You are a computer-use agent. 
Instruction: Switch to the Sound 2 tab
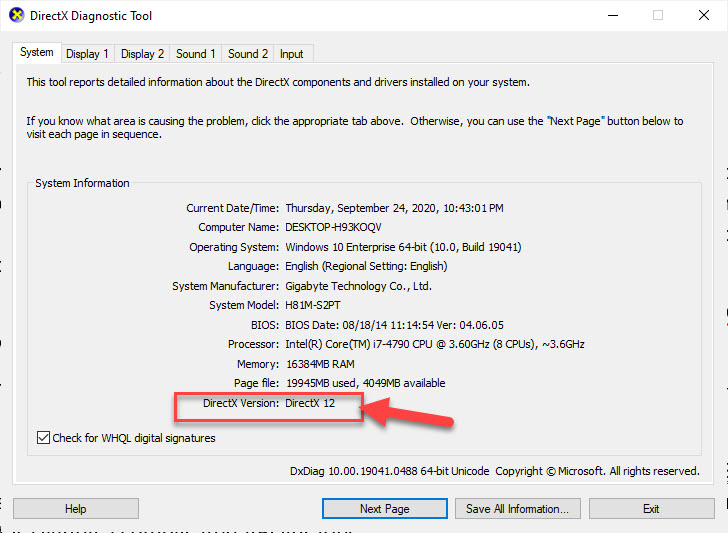coord(248,54)
